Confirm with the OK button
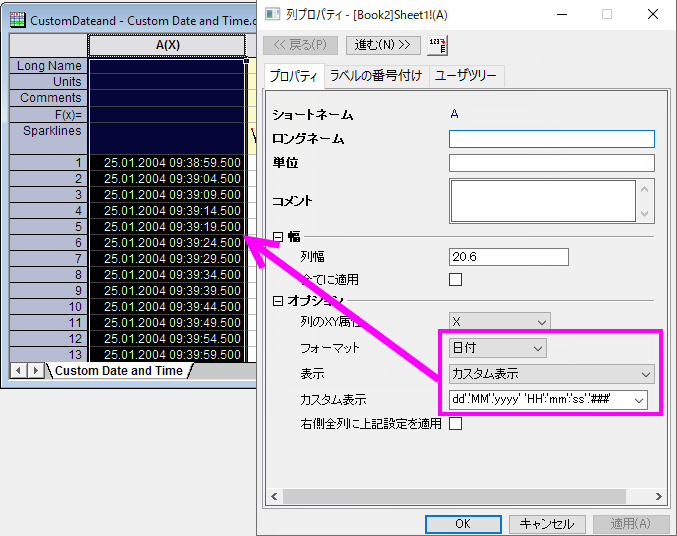Viewport: 677px width, 536px height. coord(463,524)
